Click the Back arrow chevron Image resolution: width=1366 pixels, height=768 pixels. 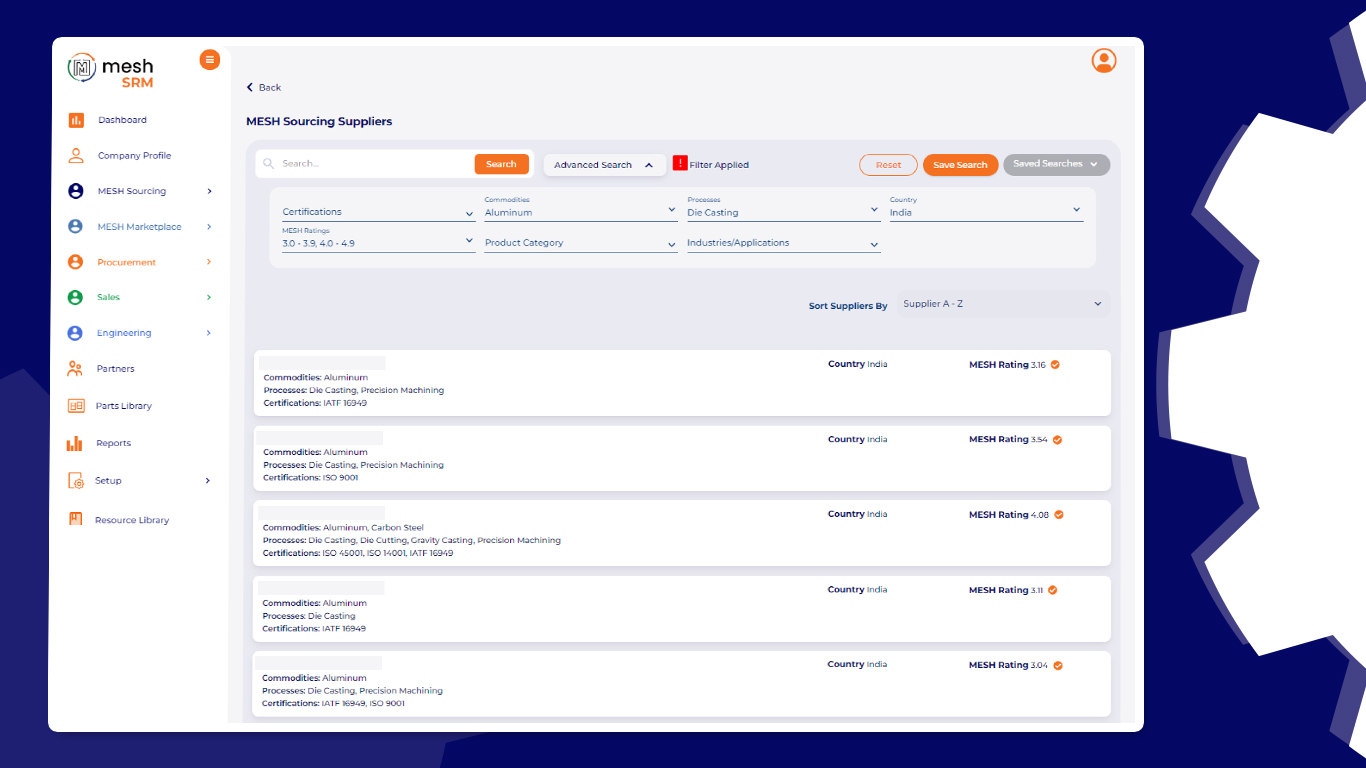(250, 88)
